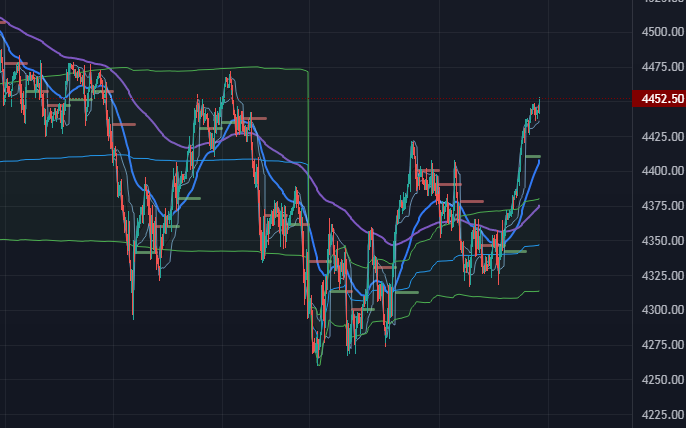Click the 4400.00 price scale value
Screen dimensions: 686x428
click(x=662, y=171)
